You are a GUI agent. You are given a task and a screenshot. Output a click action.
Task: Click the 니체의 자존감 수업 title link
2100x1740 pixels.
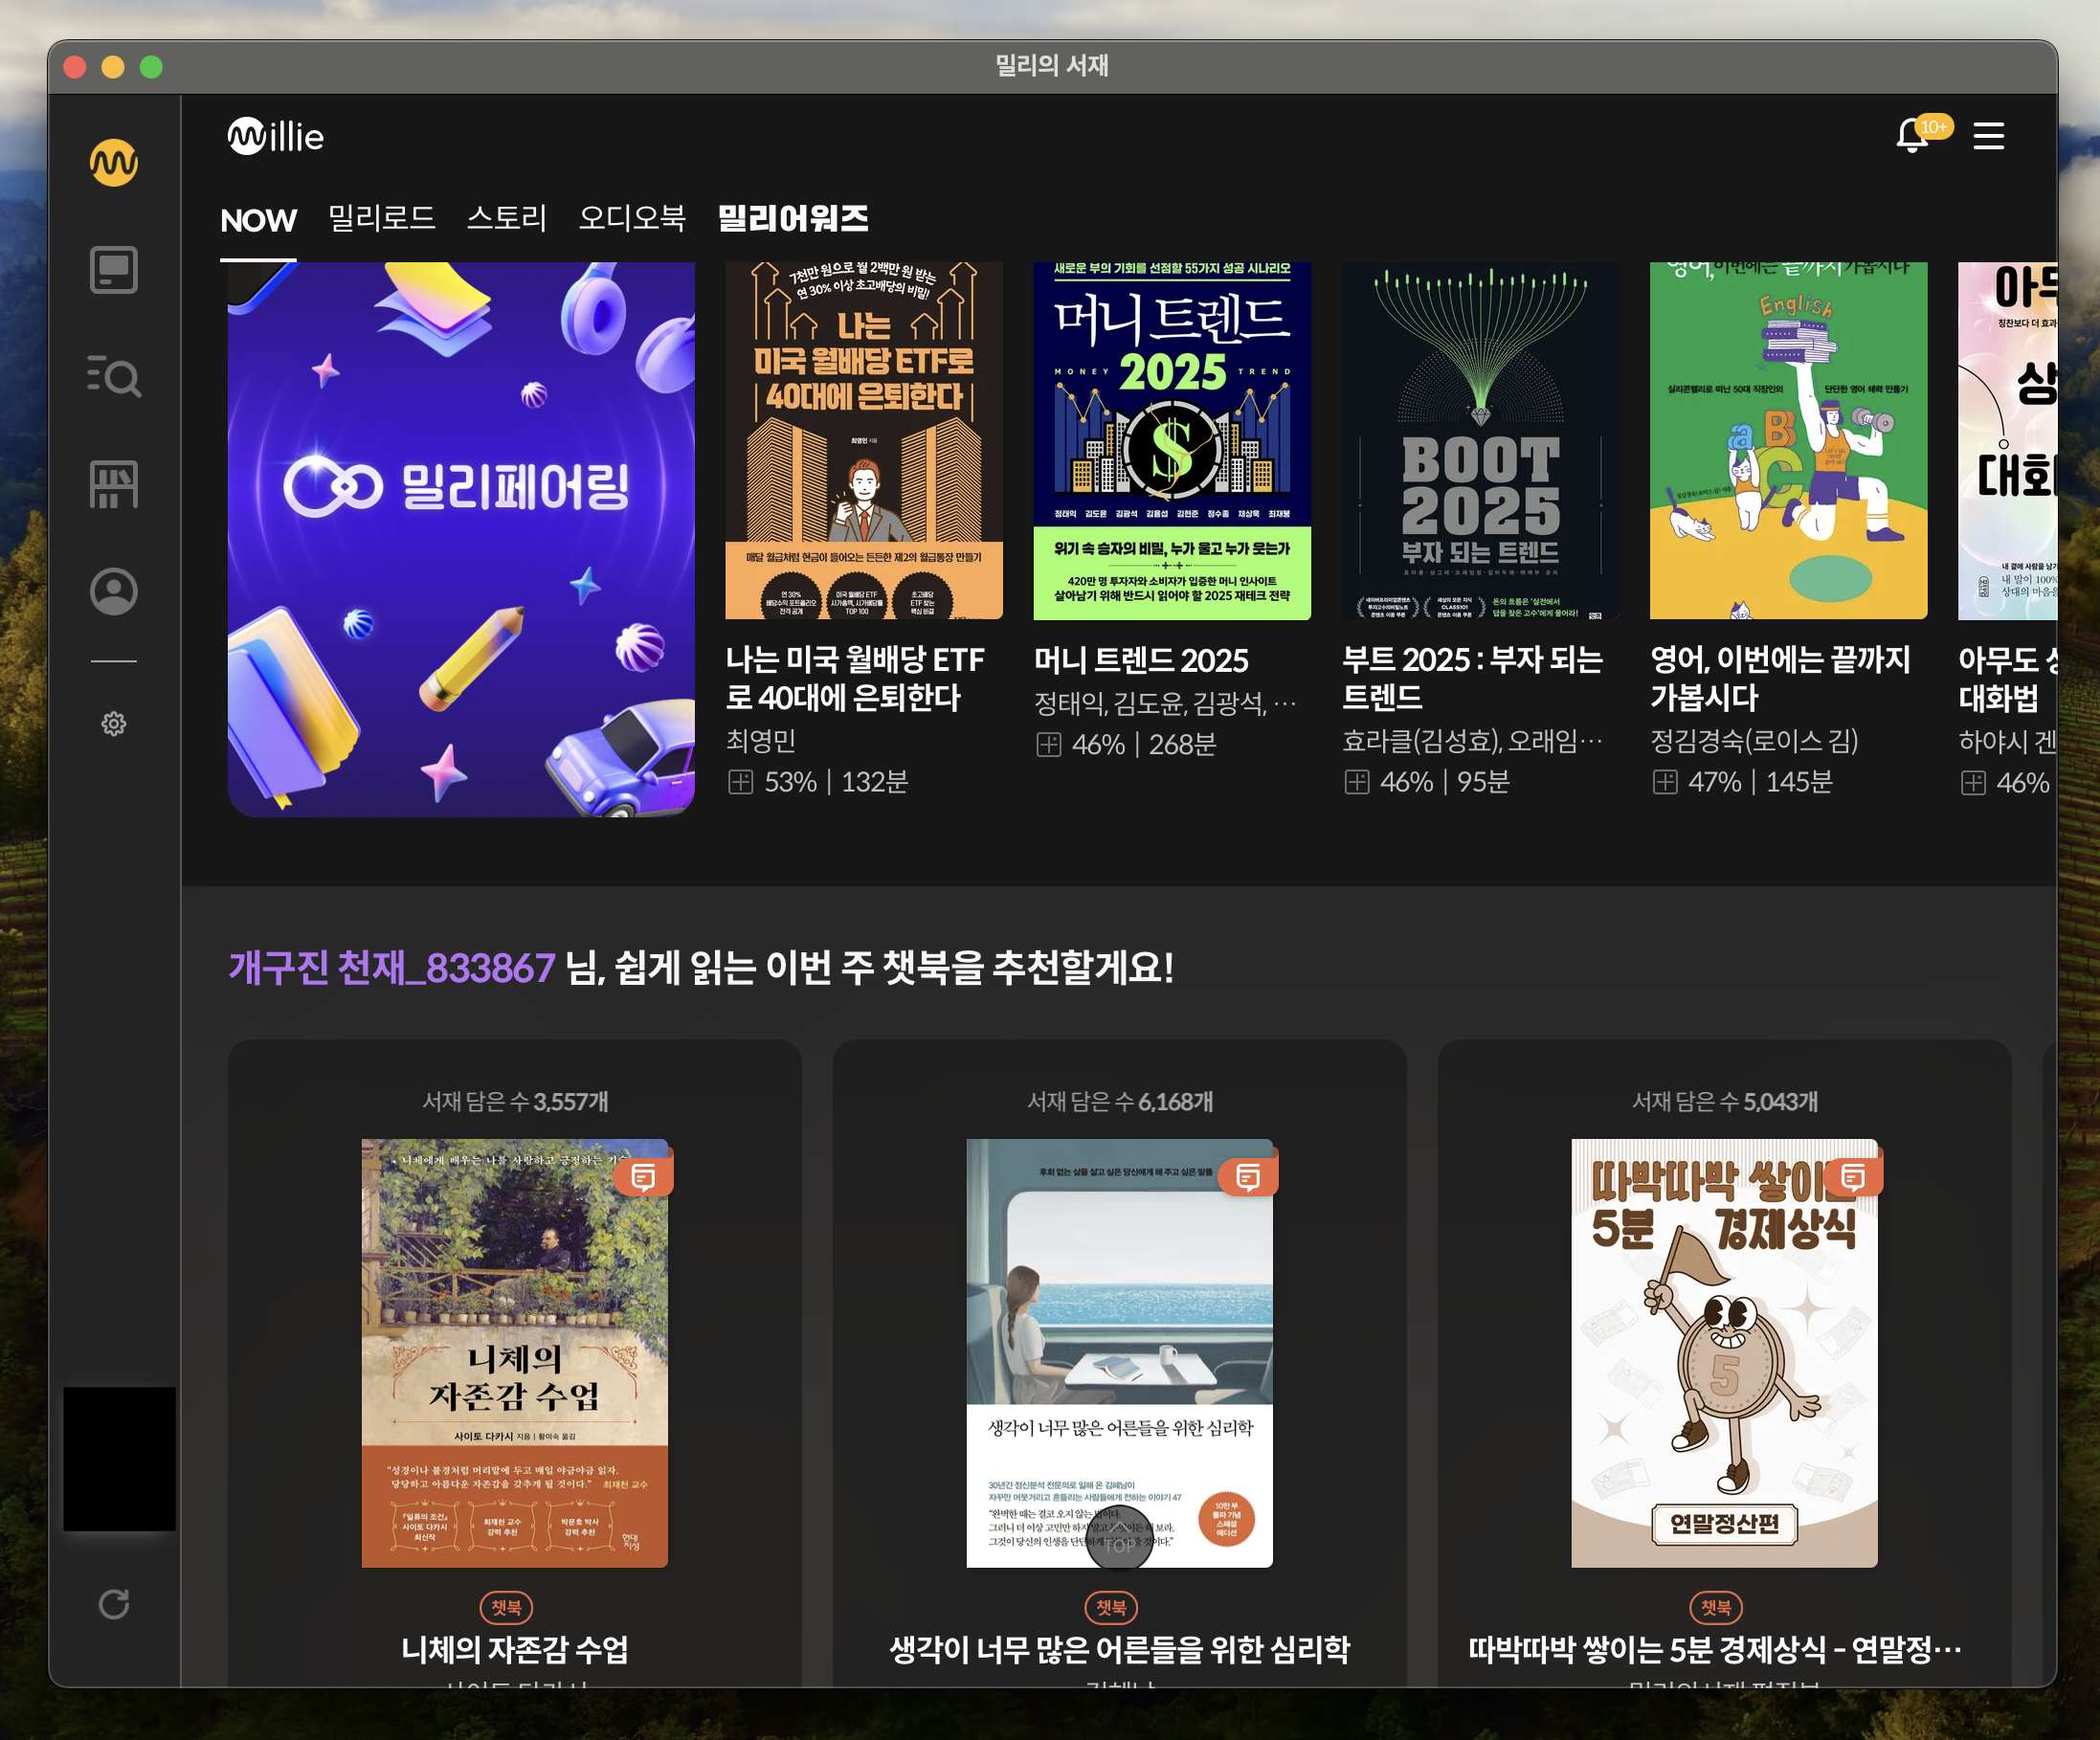[x=514, y=1649]
